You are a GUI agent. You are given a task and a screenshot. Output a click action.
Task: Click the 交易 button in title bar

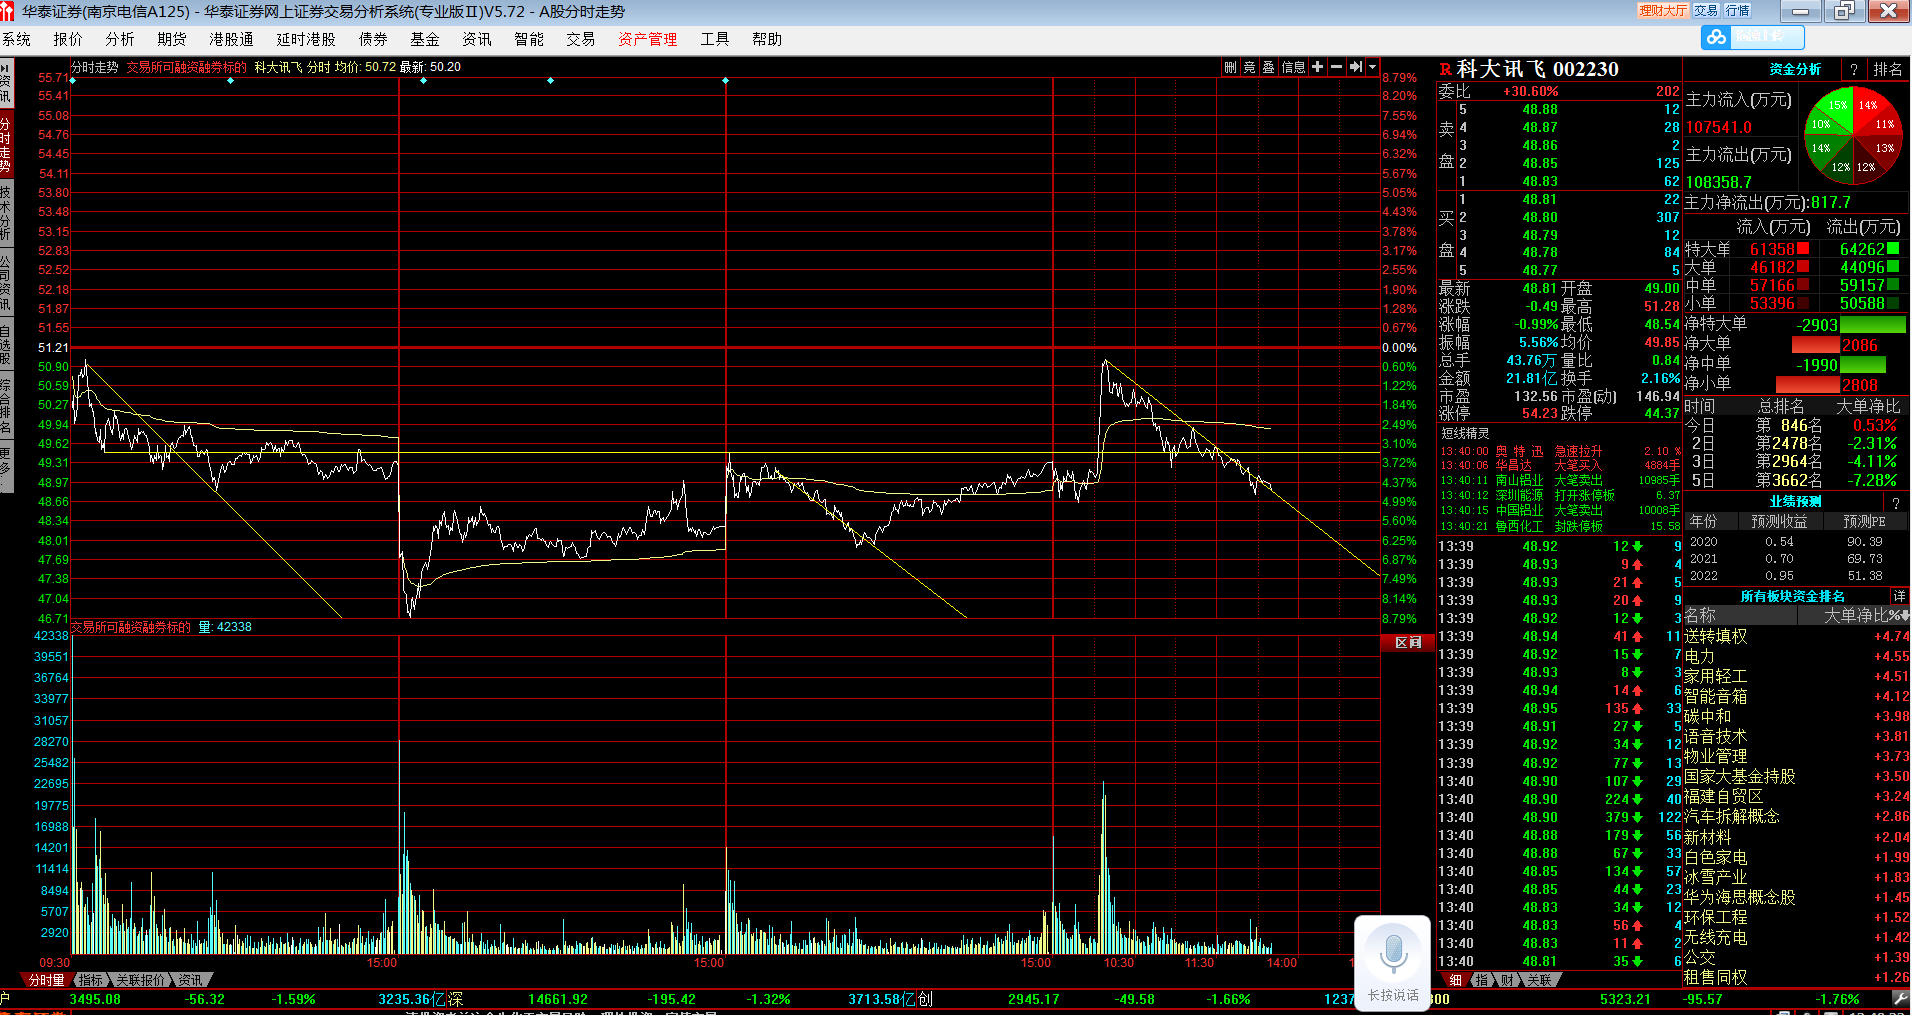(1706, 11)
